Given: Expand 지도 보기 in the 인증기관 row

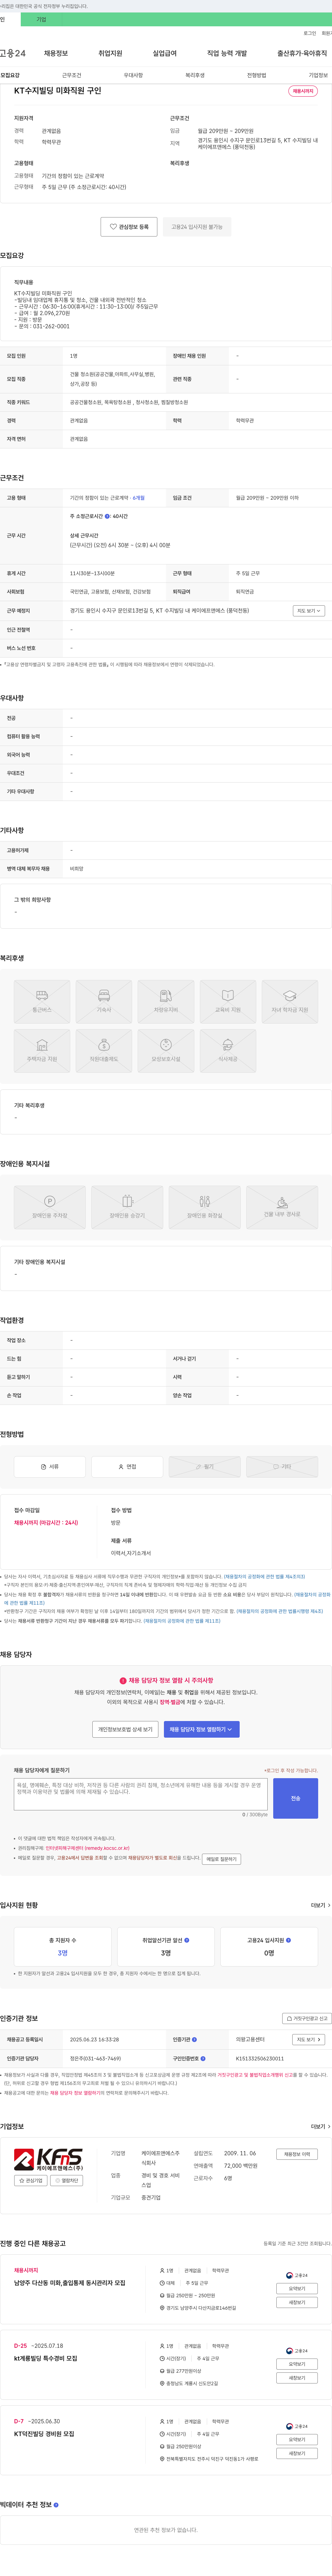Looking at the screenshot, I should [x=309, y=2039].
